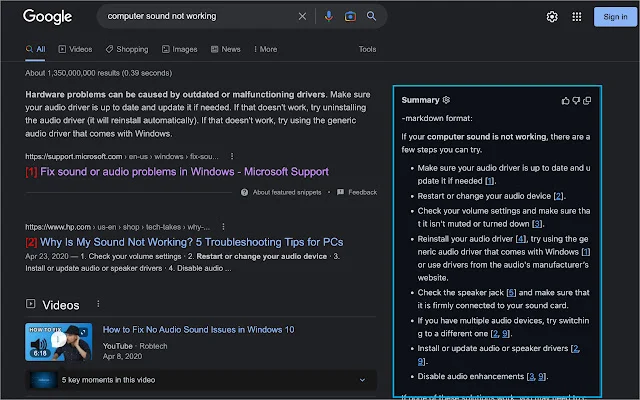This screenshot has height=400, width=640.
Task: Give the summary a thumbs down
Action: [577, 100]
